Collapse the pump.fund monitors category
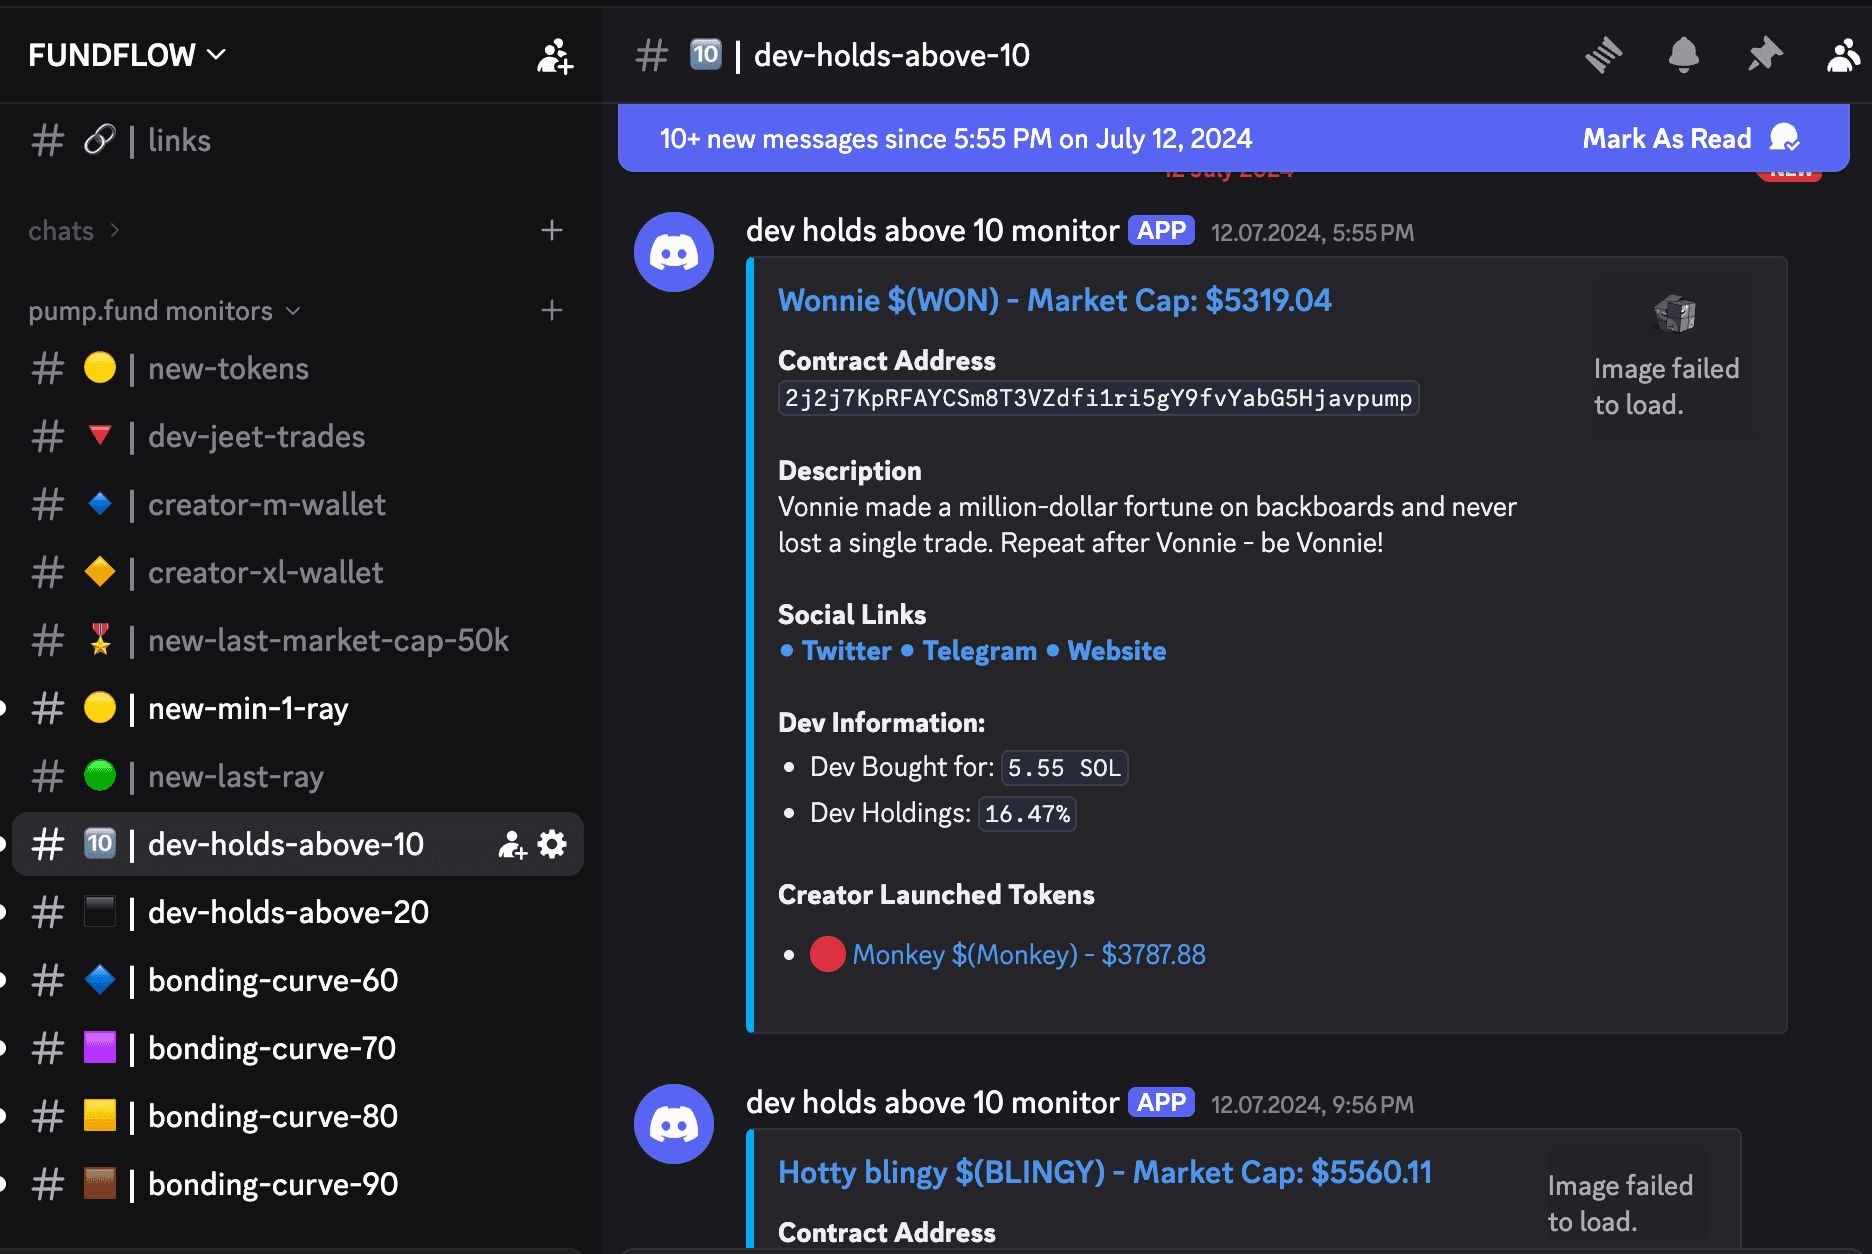This screenshot has width=1872, height=1254. click(164, 311)
